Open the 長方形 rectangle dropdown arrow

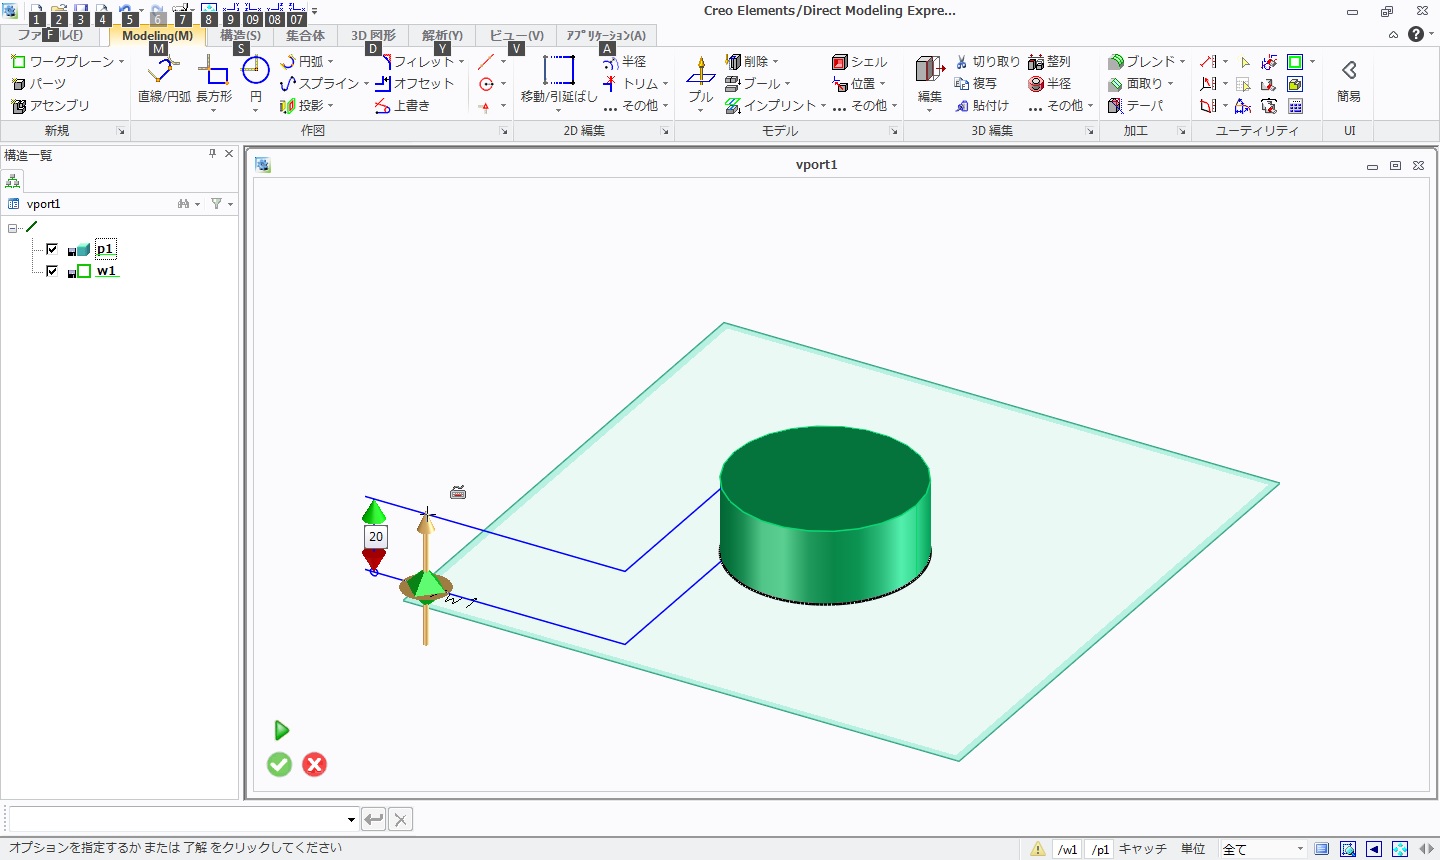pyautogui.click(x=214, y=110)
